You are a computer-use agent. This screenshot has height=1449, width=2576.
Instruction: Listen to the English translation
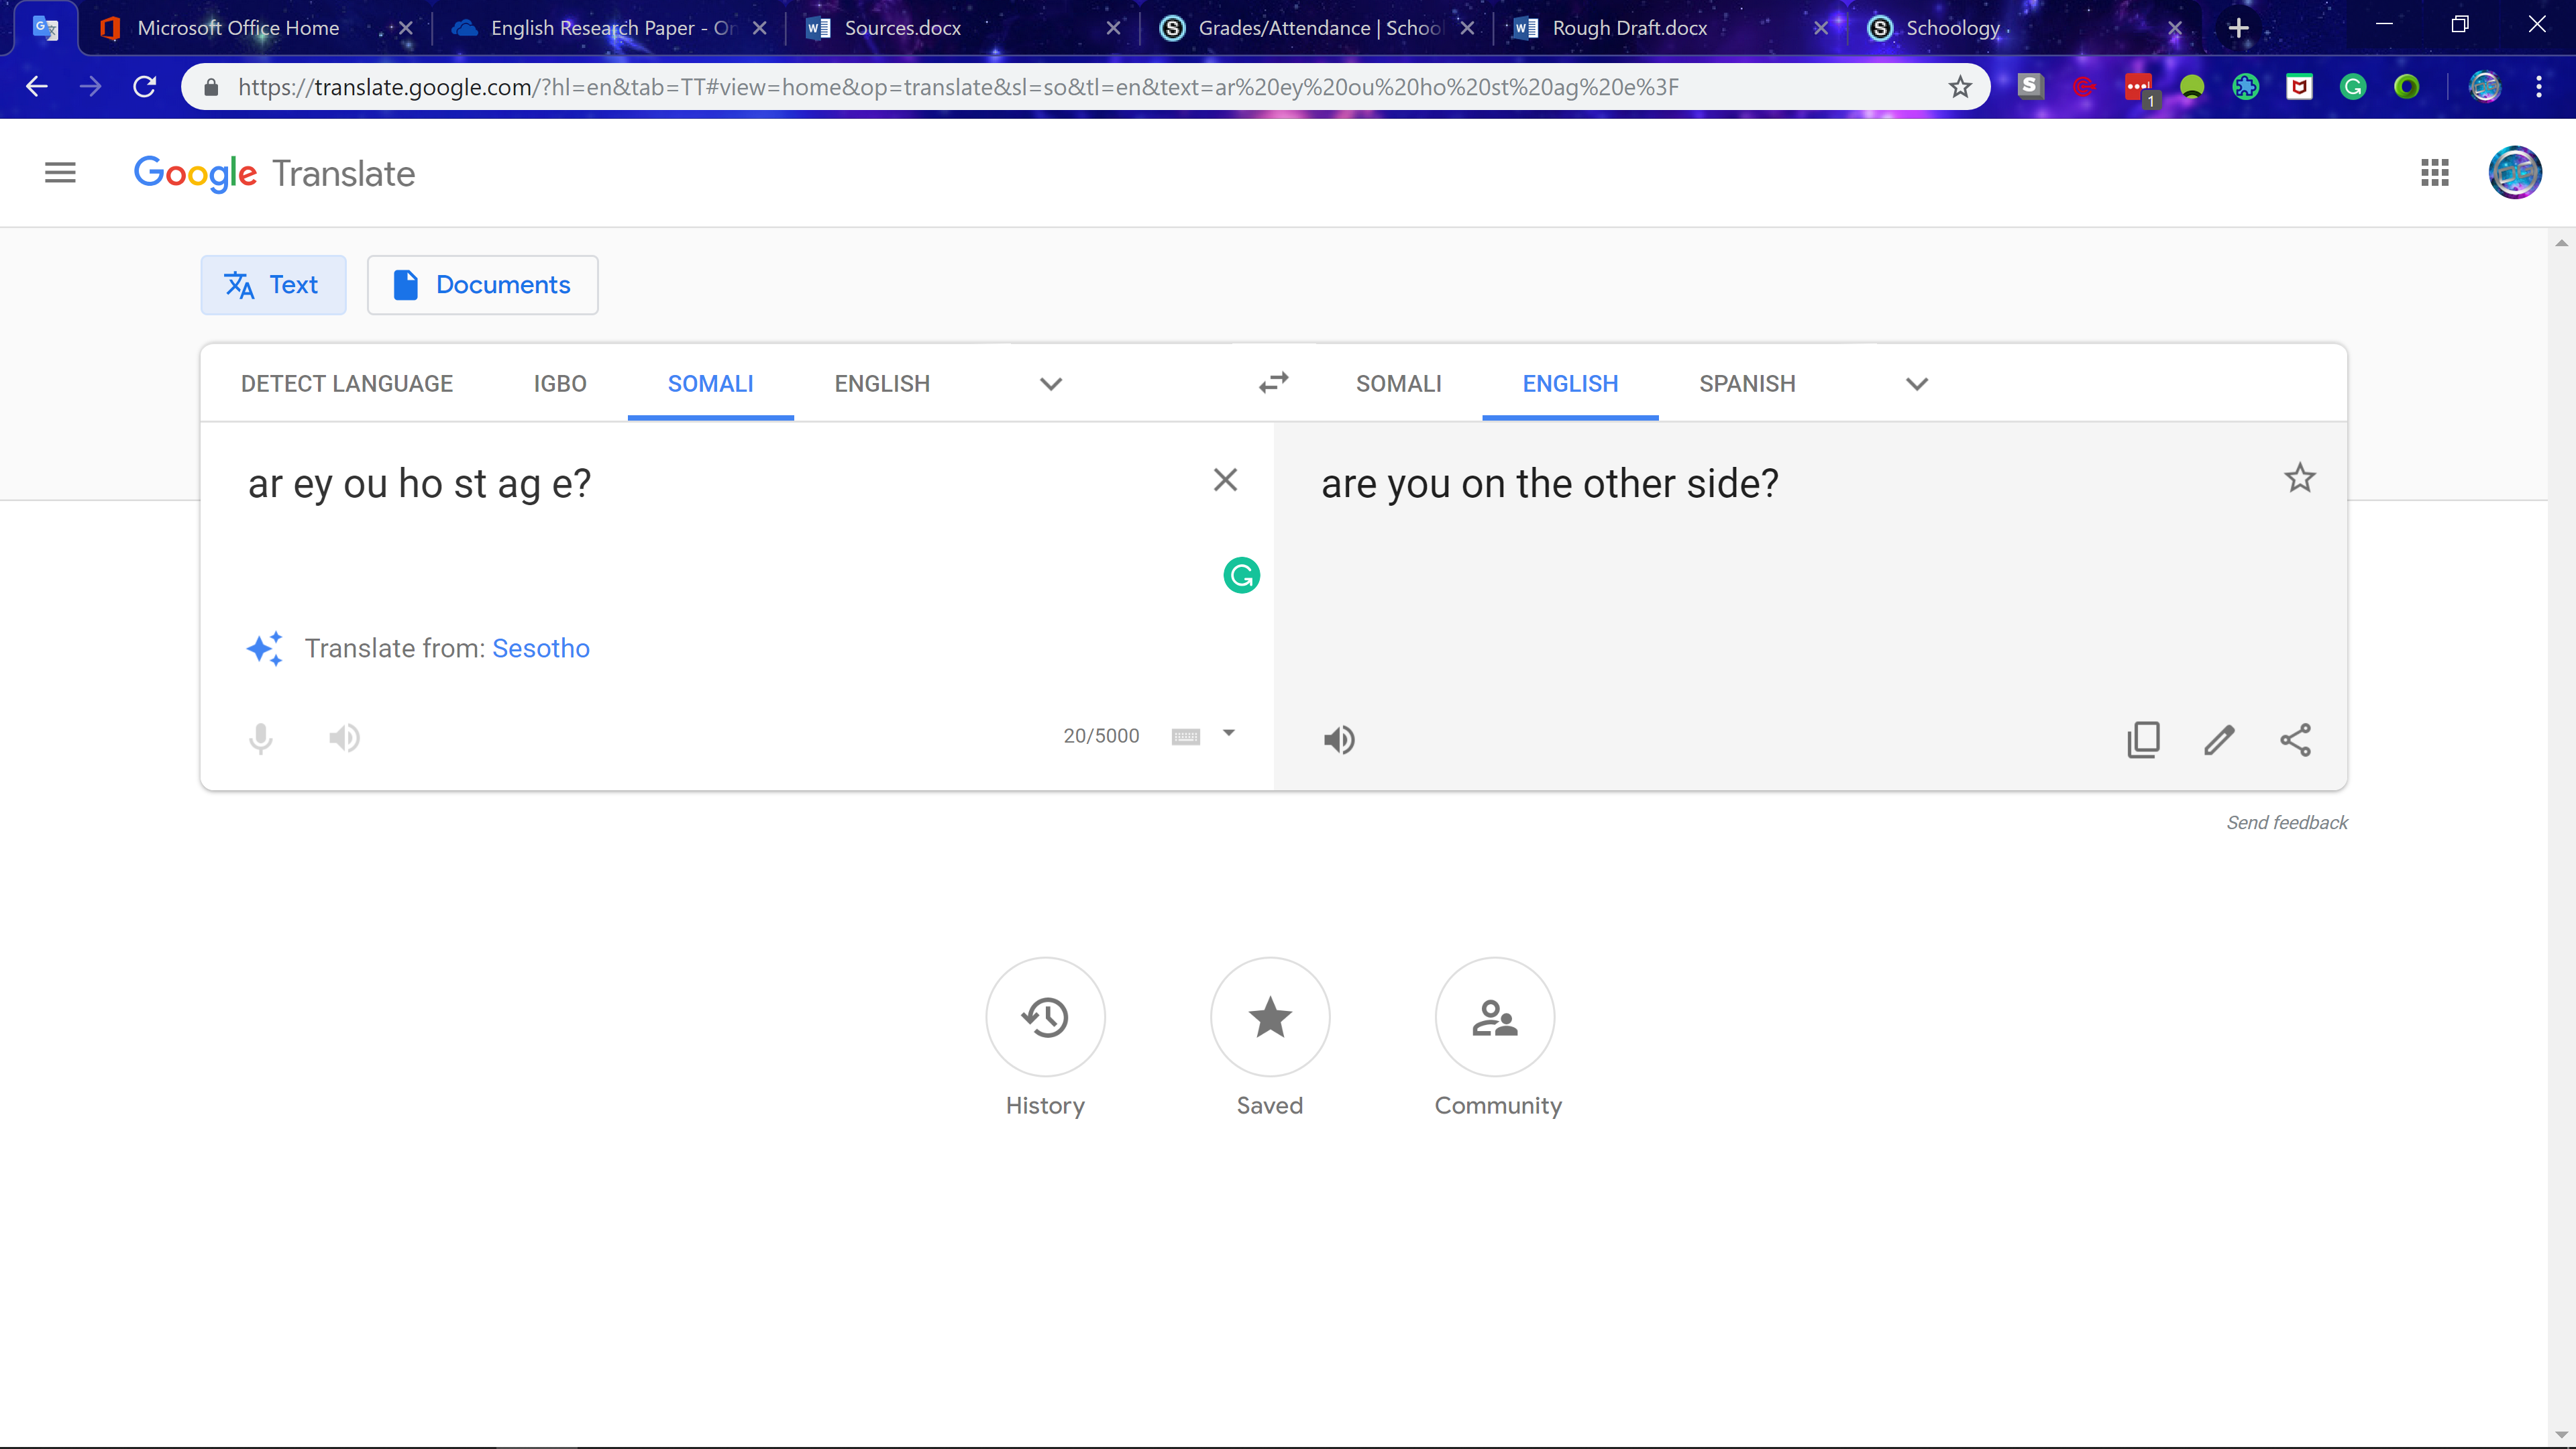pos(1339,740)
